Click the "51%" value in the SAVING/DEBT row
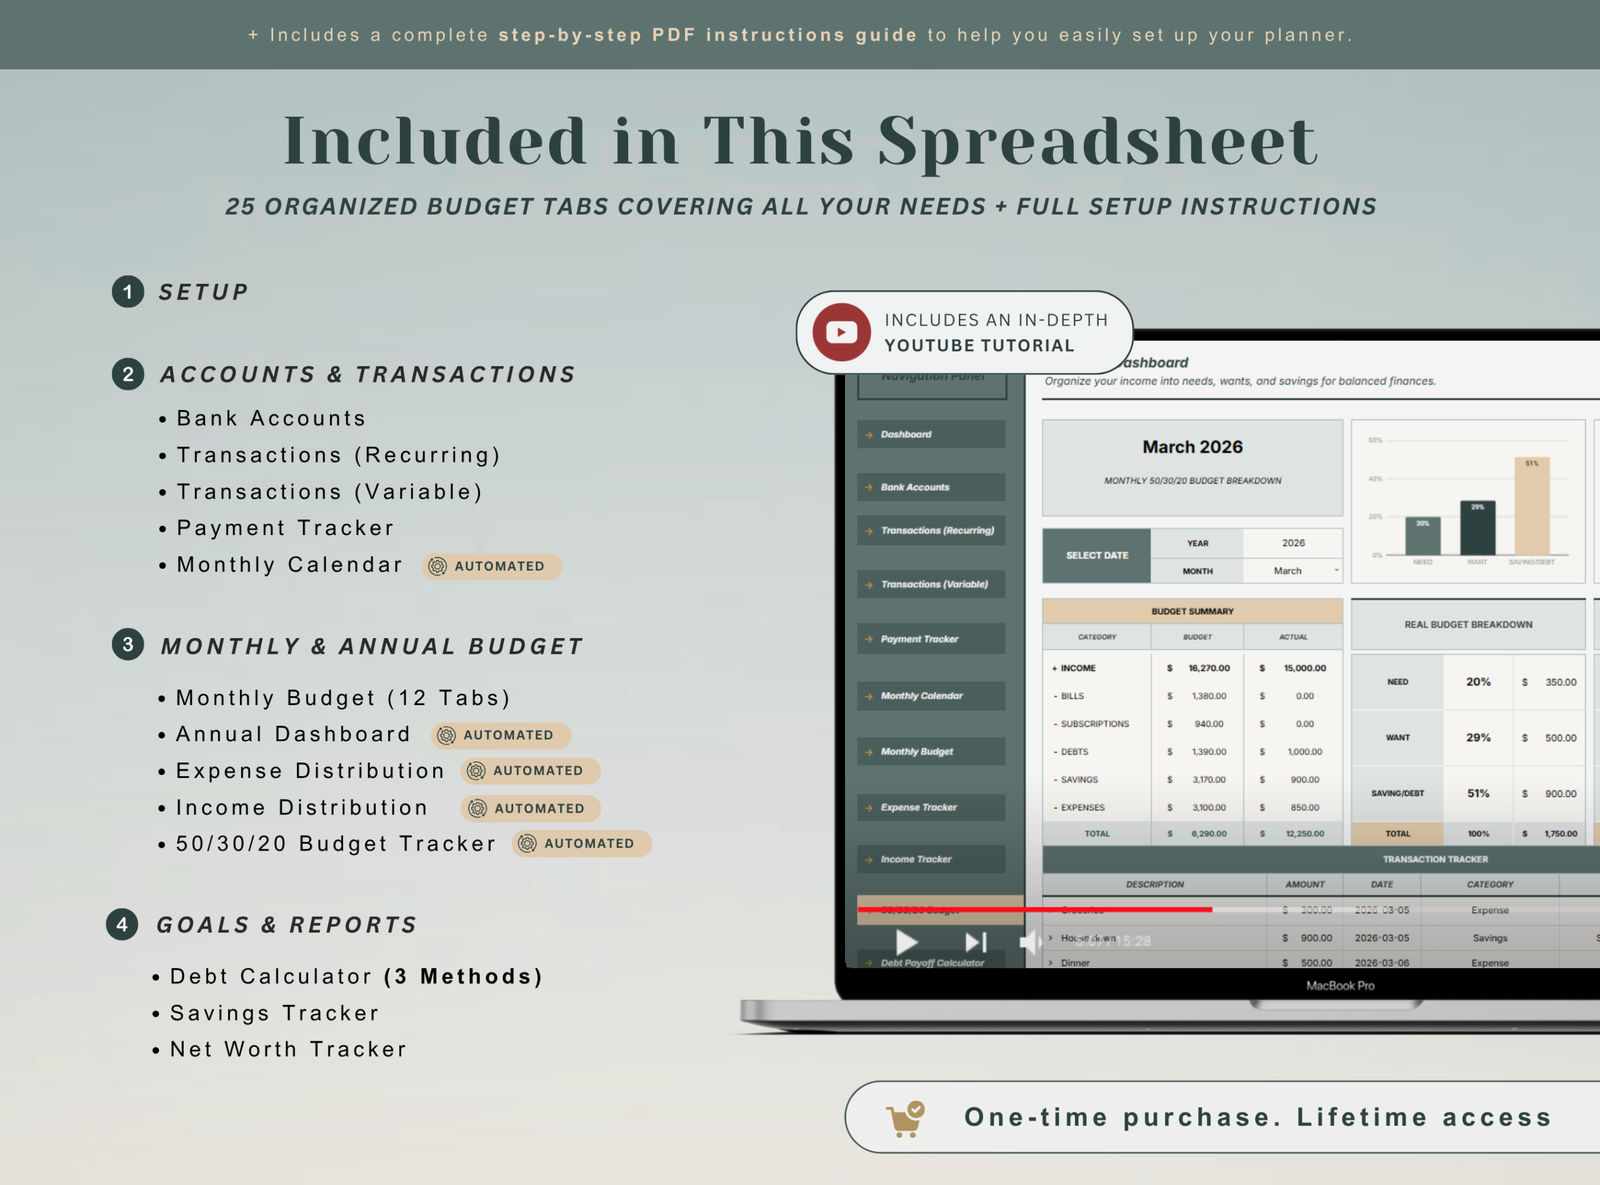The width and height of the screenshot is (1600, 1185). (1478, 794)
